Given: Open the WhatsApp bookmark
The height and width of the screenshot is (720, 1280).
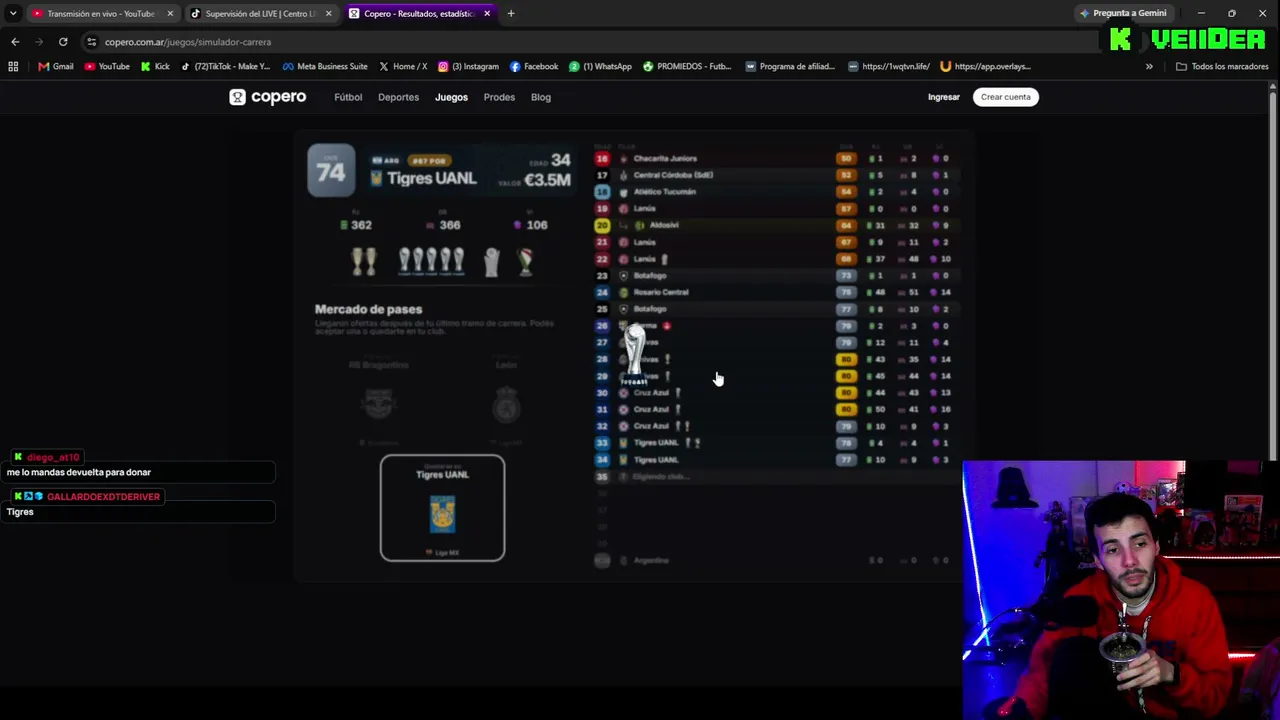Looking at the screenshot, I should tap(600, 66).
